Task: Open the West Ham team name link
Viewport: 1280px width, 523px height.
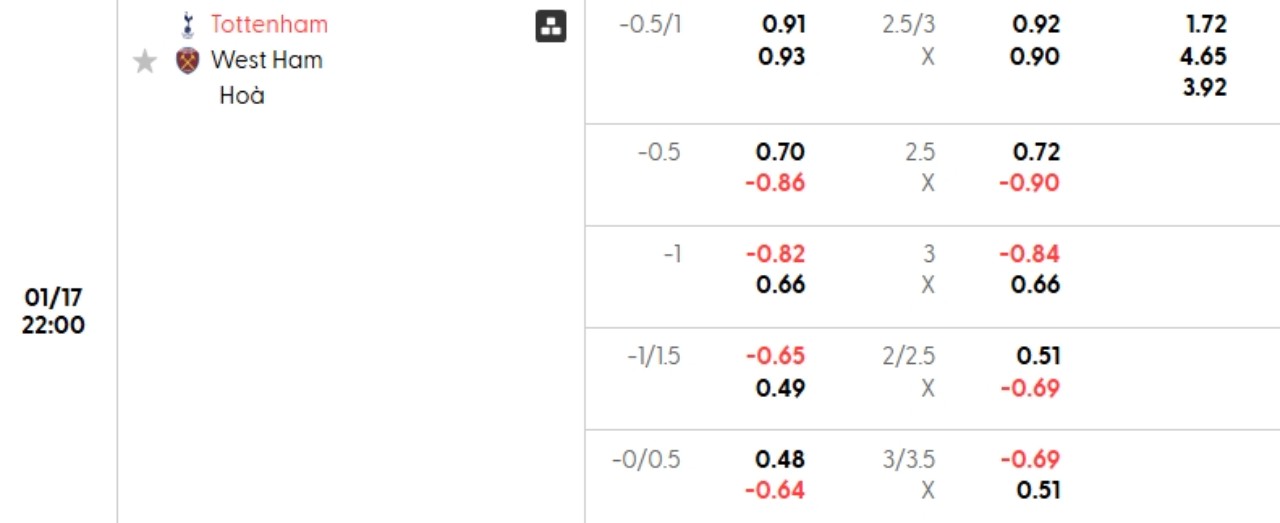Action: pos(267,60)
